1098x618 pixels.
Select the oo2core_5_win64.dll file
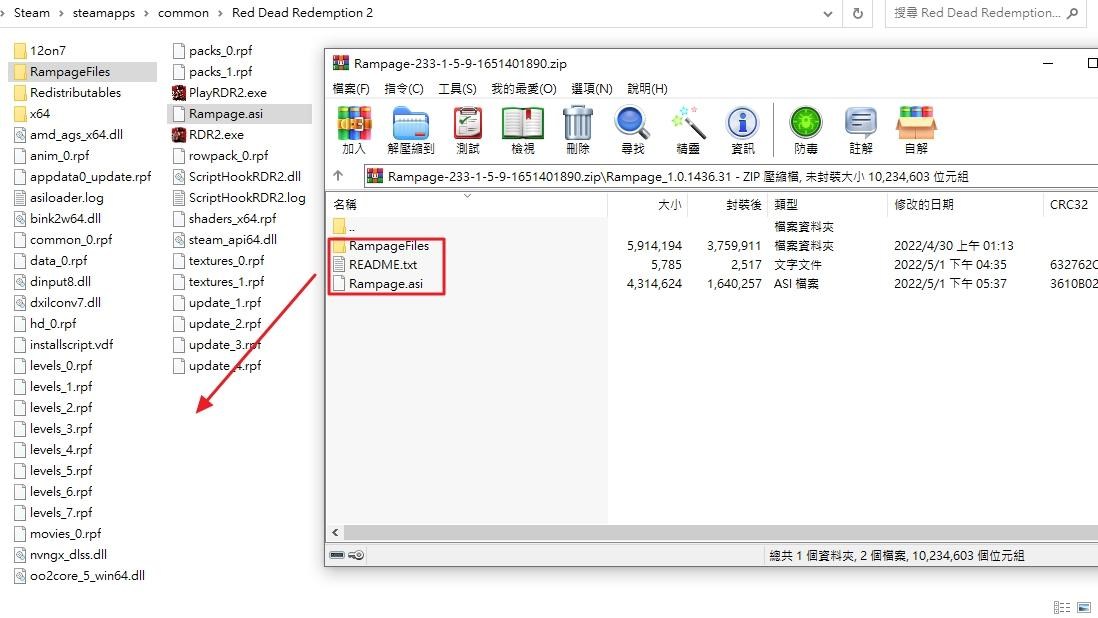click(80, 575)
